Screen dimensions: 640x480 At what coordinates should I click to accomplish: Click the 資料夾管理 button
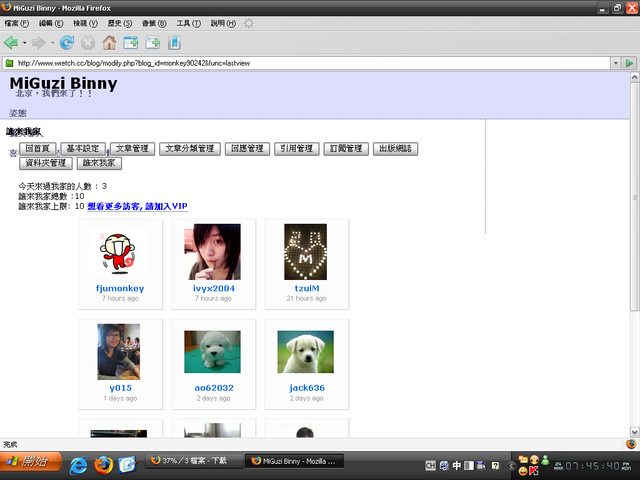46,163
